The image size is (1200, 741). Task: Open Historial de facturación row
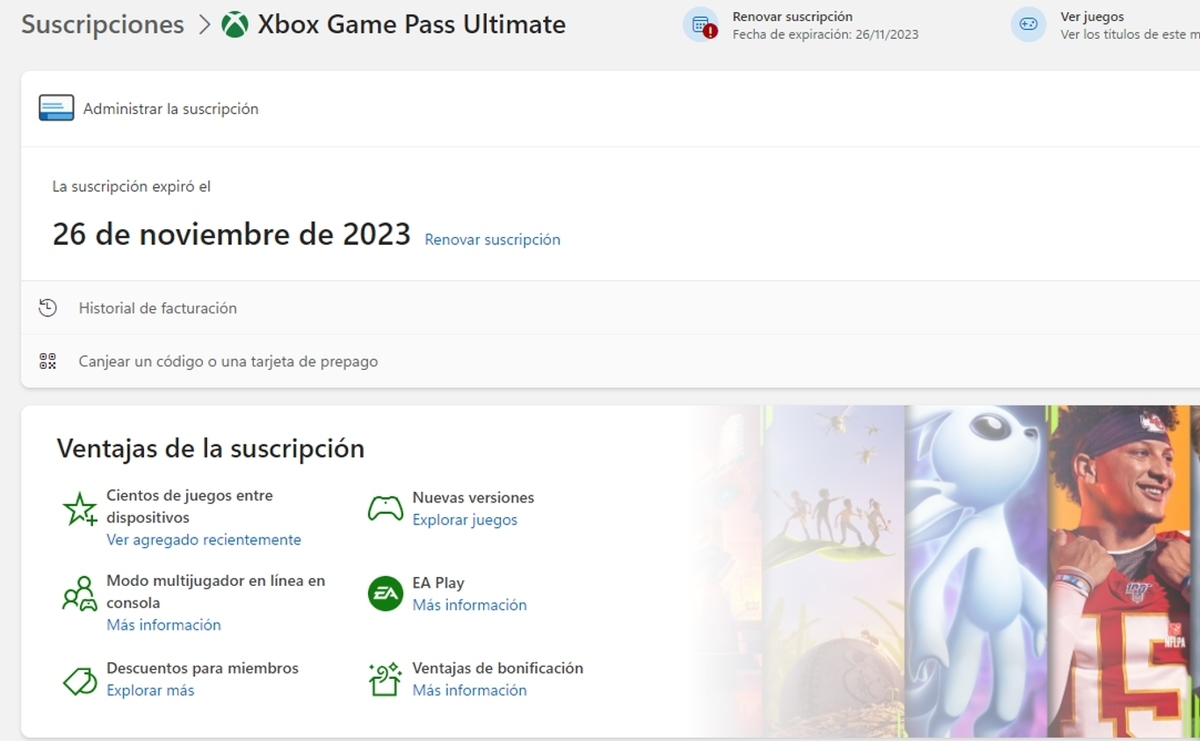pos(158,308)
